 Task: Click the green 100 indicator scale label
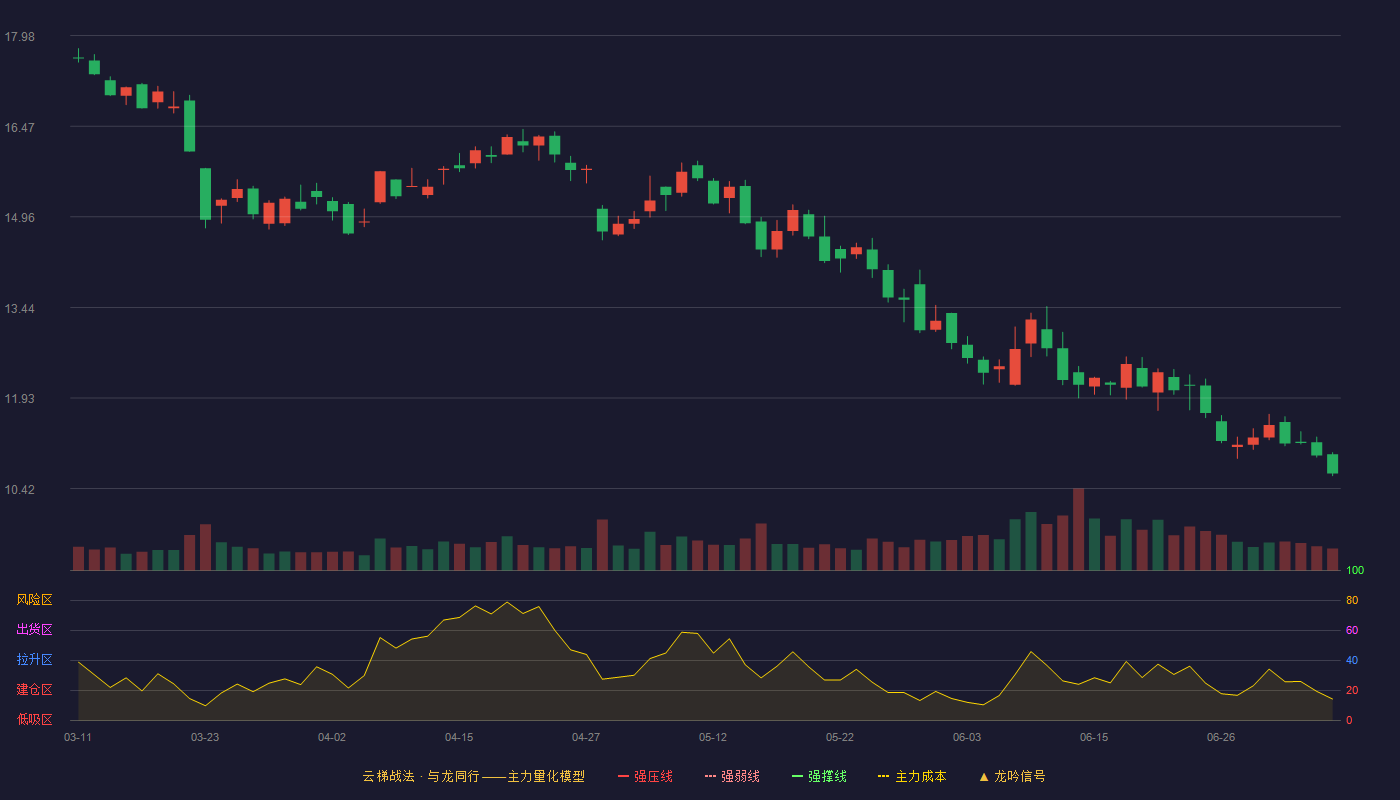coord(1355,571)
